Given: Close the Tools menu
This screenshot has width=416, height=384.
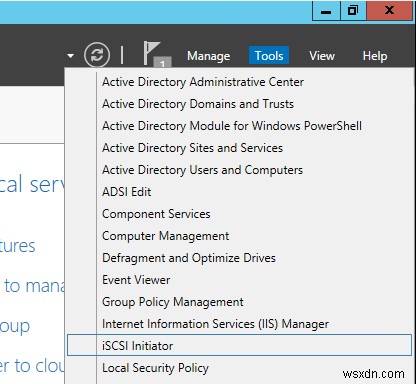Looking at the screenshot, I should click(269, 55).
